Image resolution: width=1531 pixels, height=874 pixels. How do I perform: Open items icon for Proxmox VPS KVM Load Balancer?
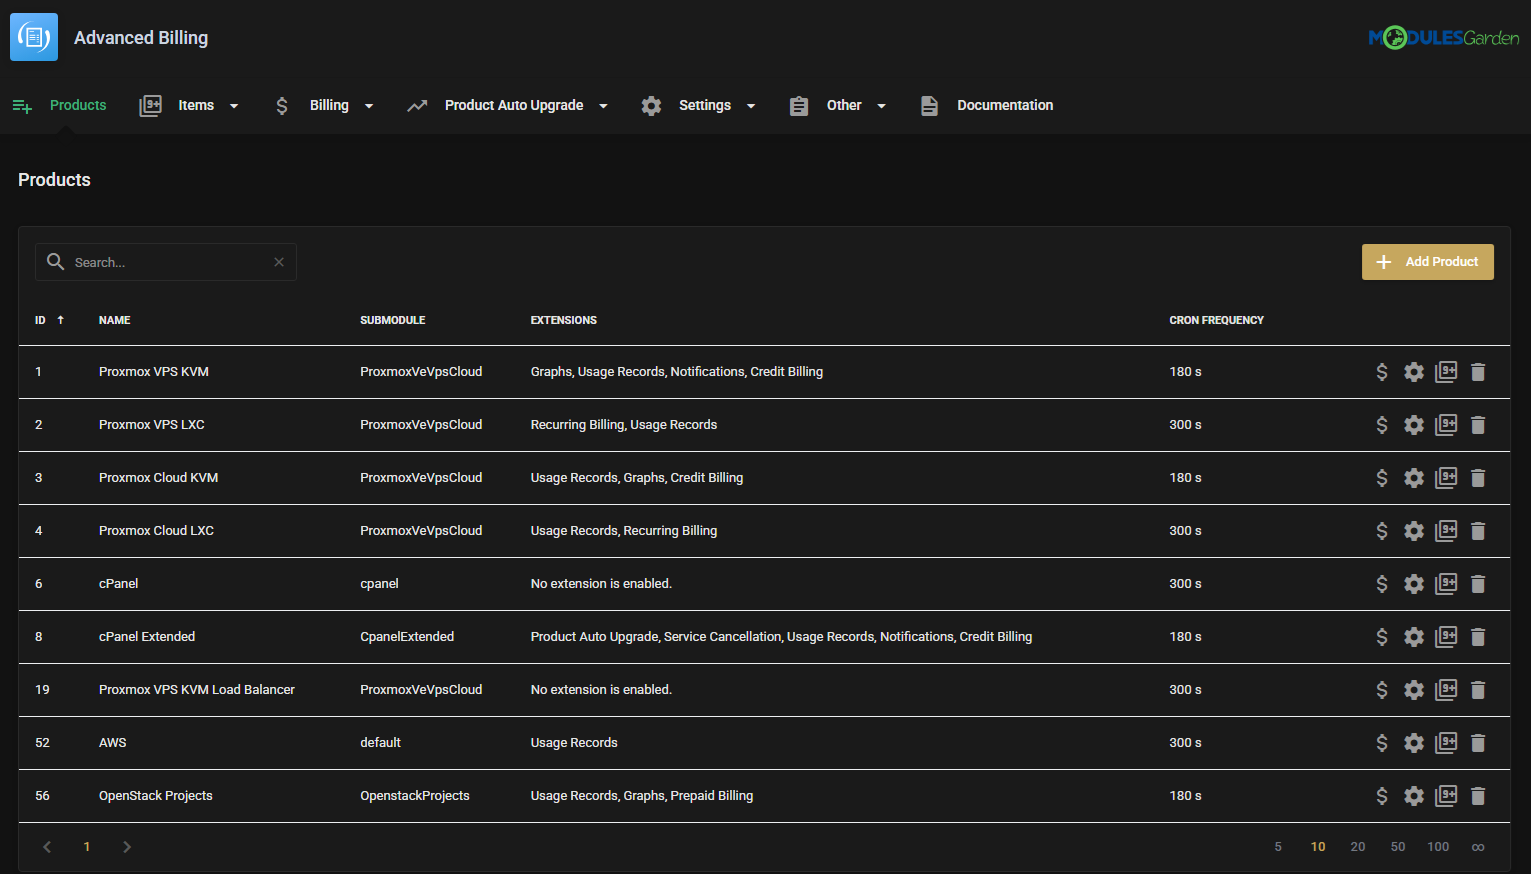[x=1446, y=690]
